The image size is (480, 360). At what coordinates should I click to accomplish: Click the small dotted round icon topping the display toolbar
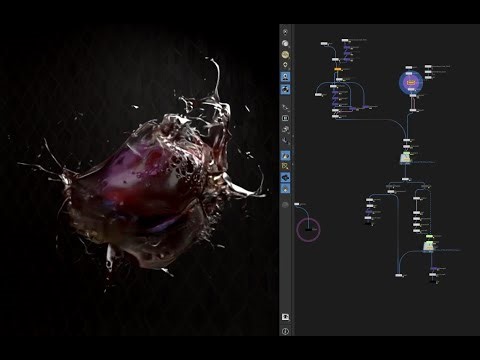[x=285, y=32]
